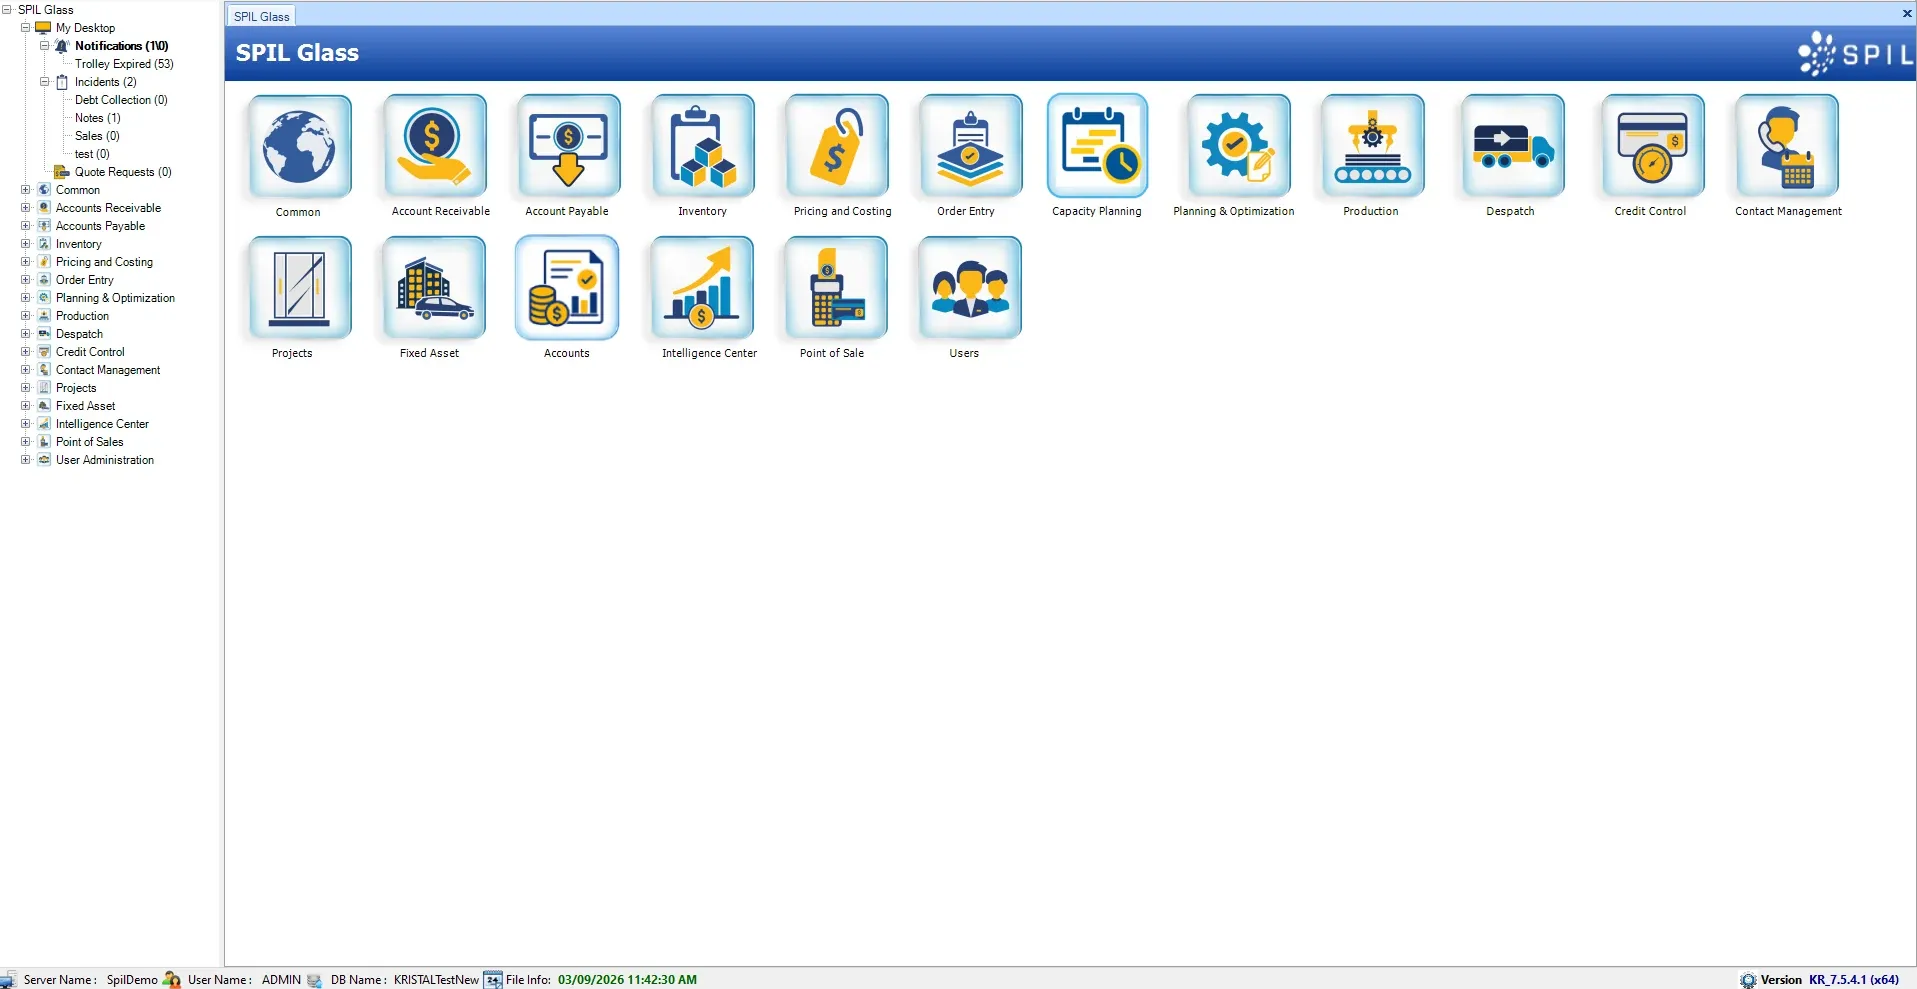Collapse the Notifications tree node
1917x989 pixels.
(x=44, y=46)
